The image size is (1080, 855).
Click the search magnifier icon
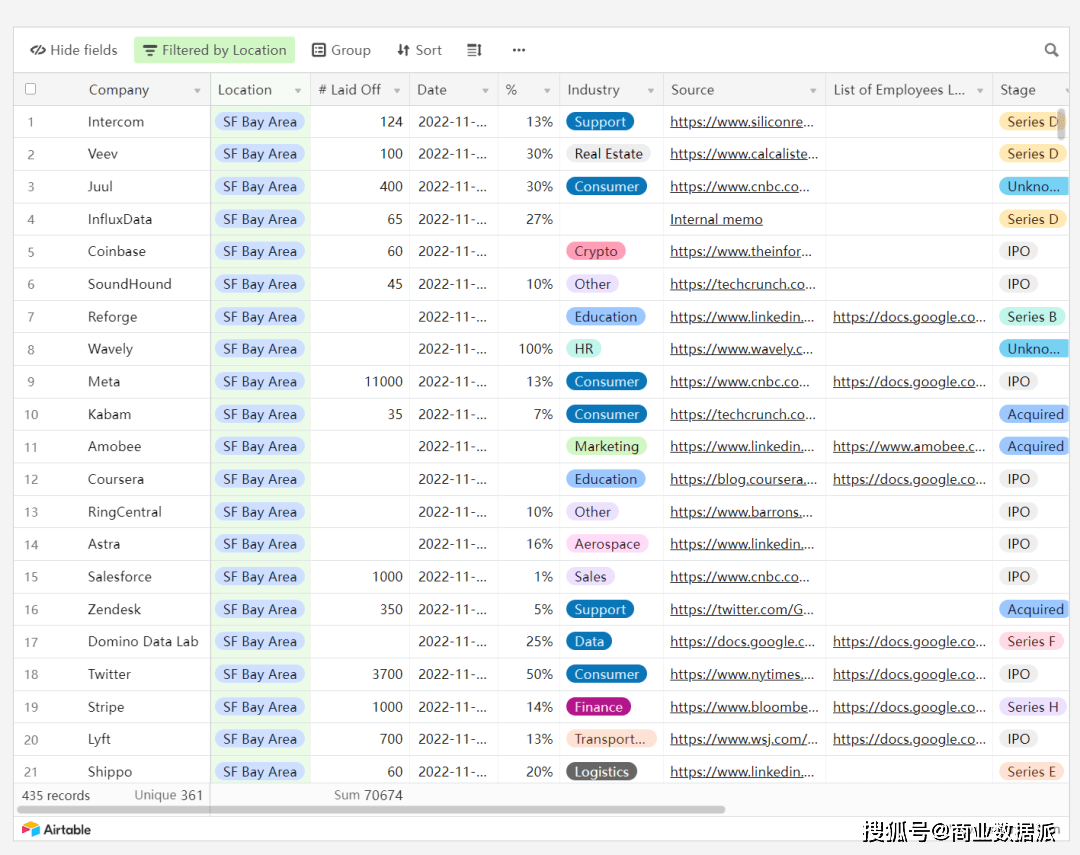[1051, 50]
